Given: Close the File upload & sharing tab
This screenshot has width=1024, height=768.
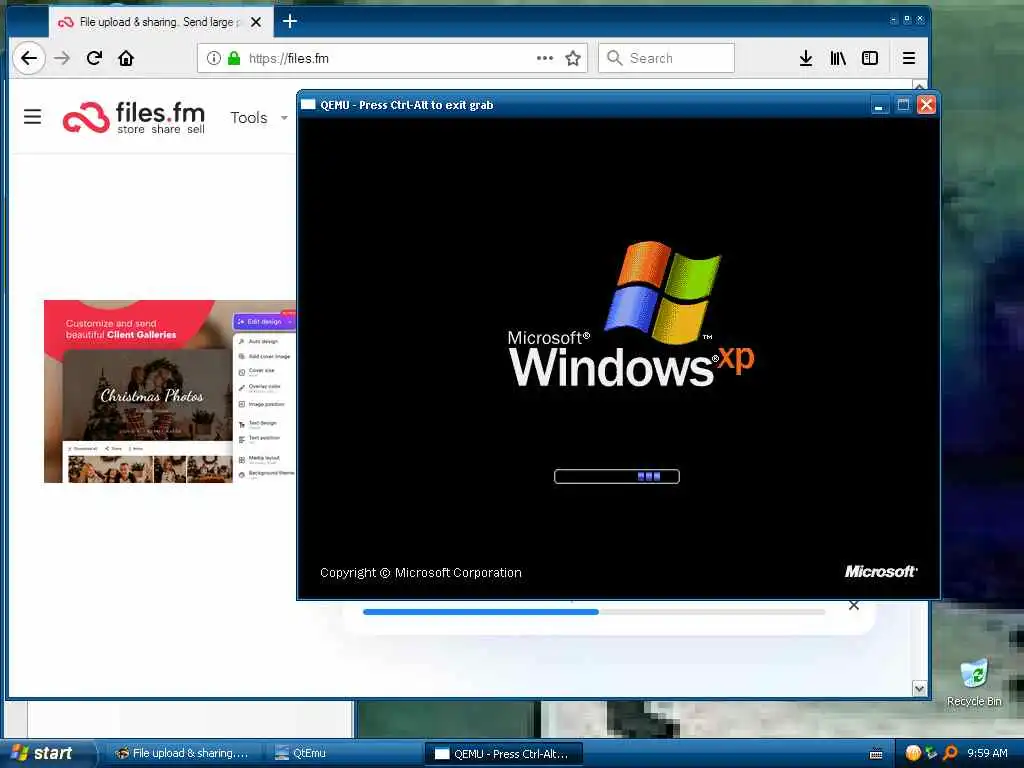Looking at the screenshot, I should click(x=256, y=22).
